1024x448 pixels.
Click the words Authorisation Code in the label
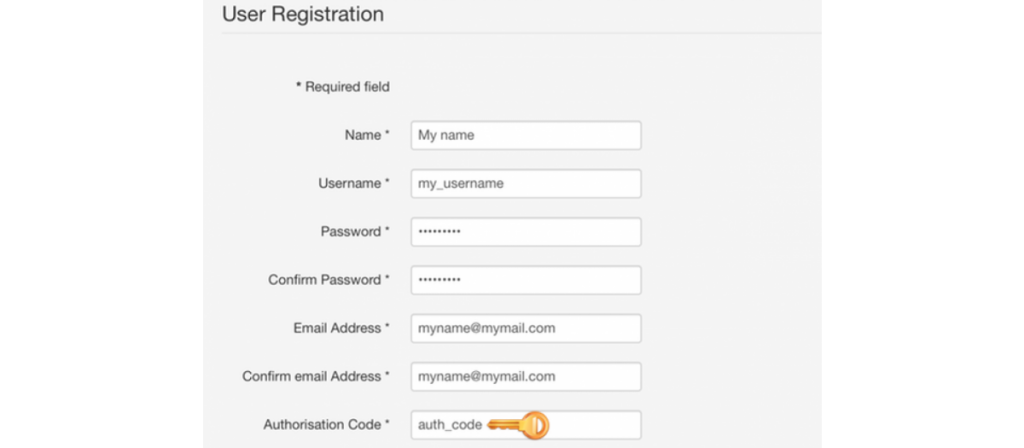pyautogui.click(x=322, y=425)
